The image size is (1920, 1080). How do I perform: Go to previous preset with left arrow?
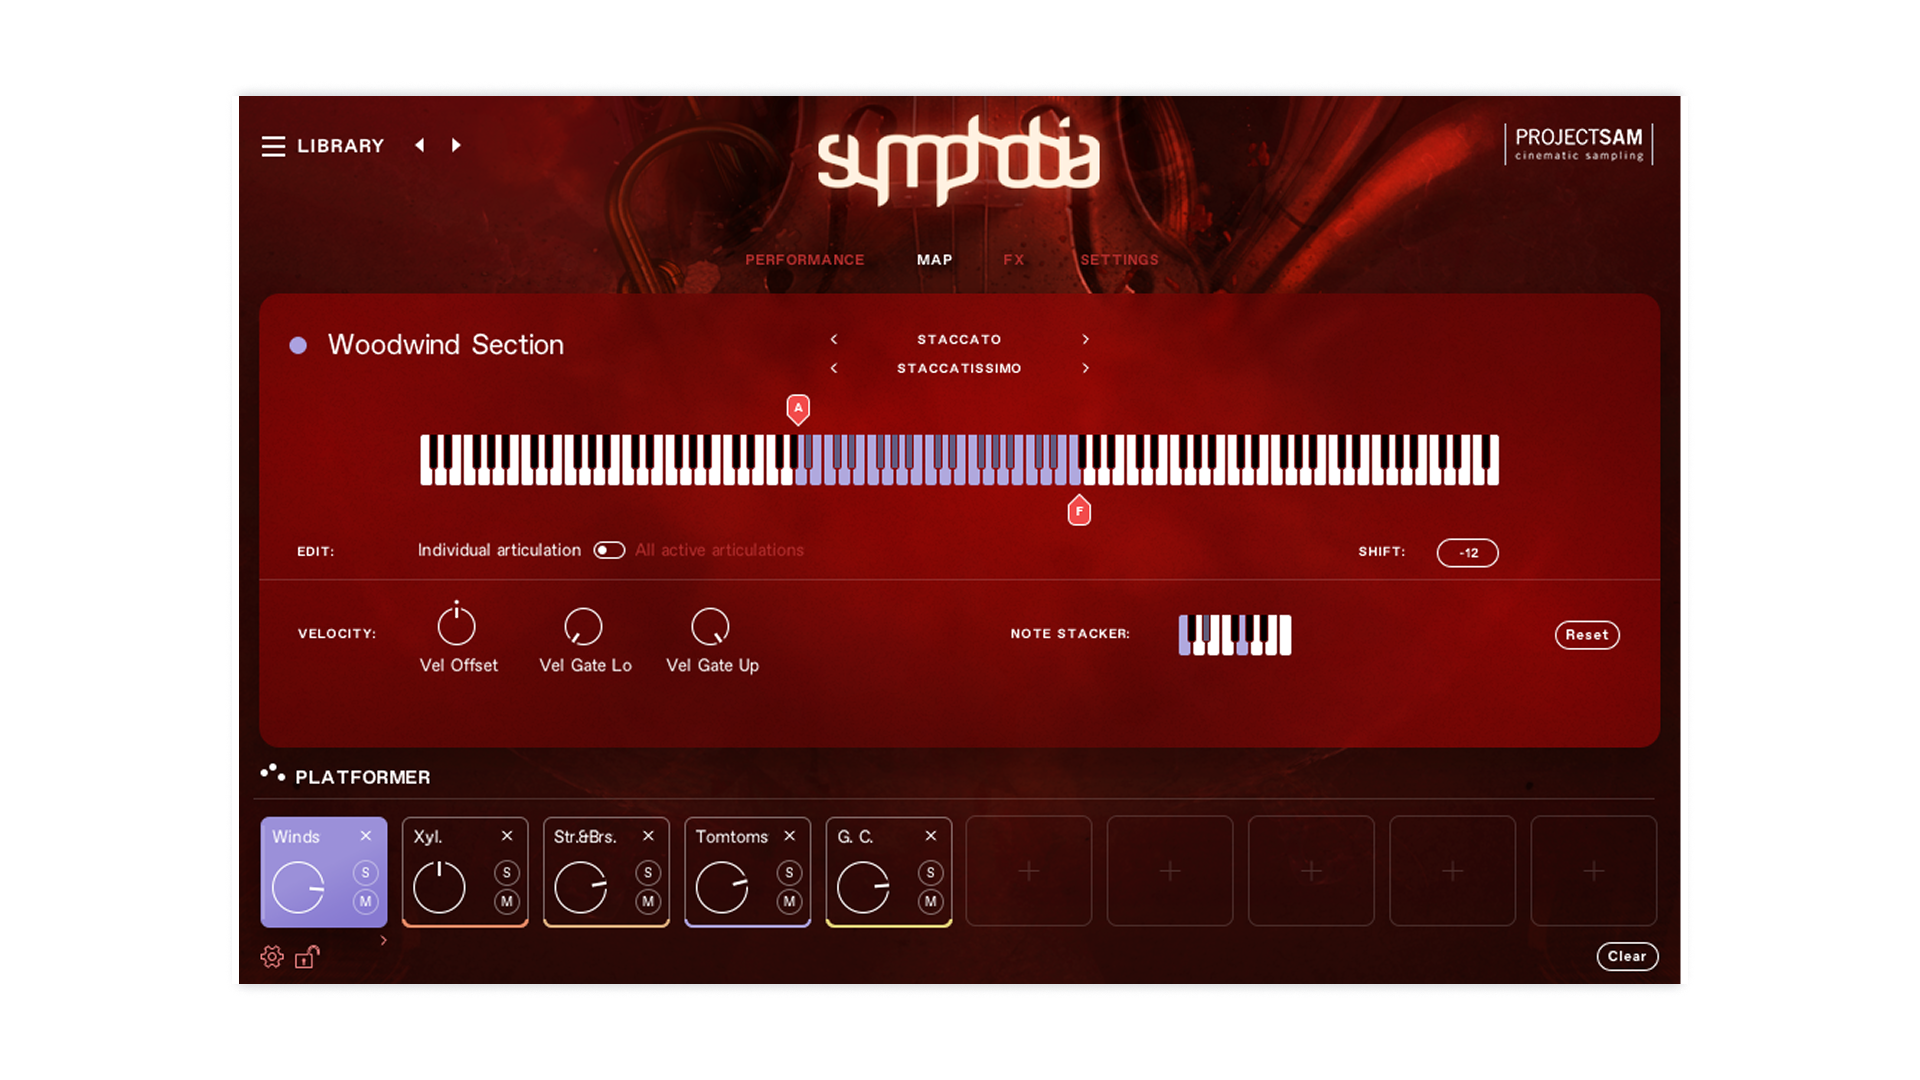420,145
